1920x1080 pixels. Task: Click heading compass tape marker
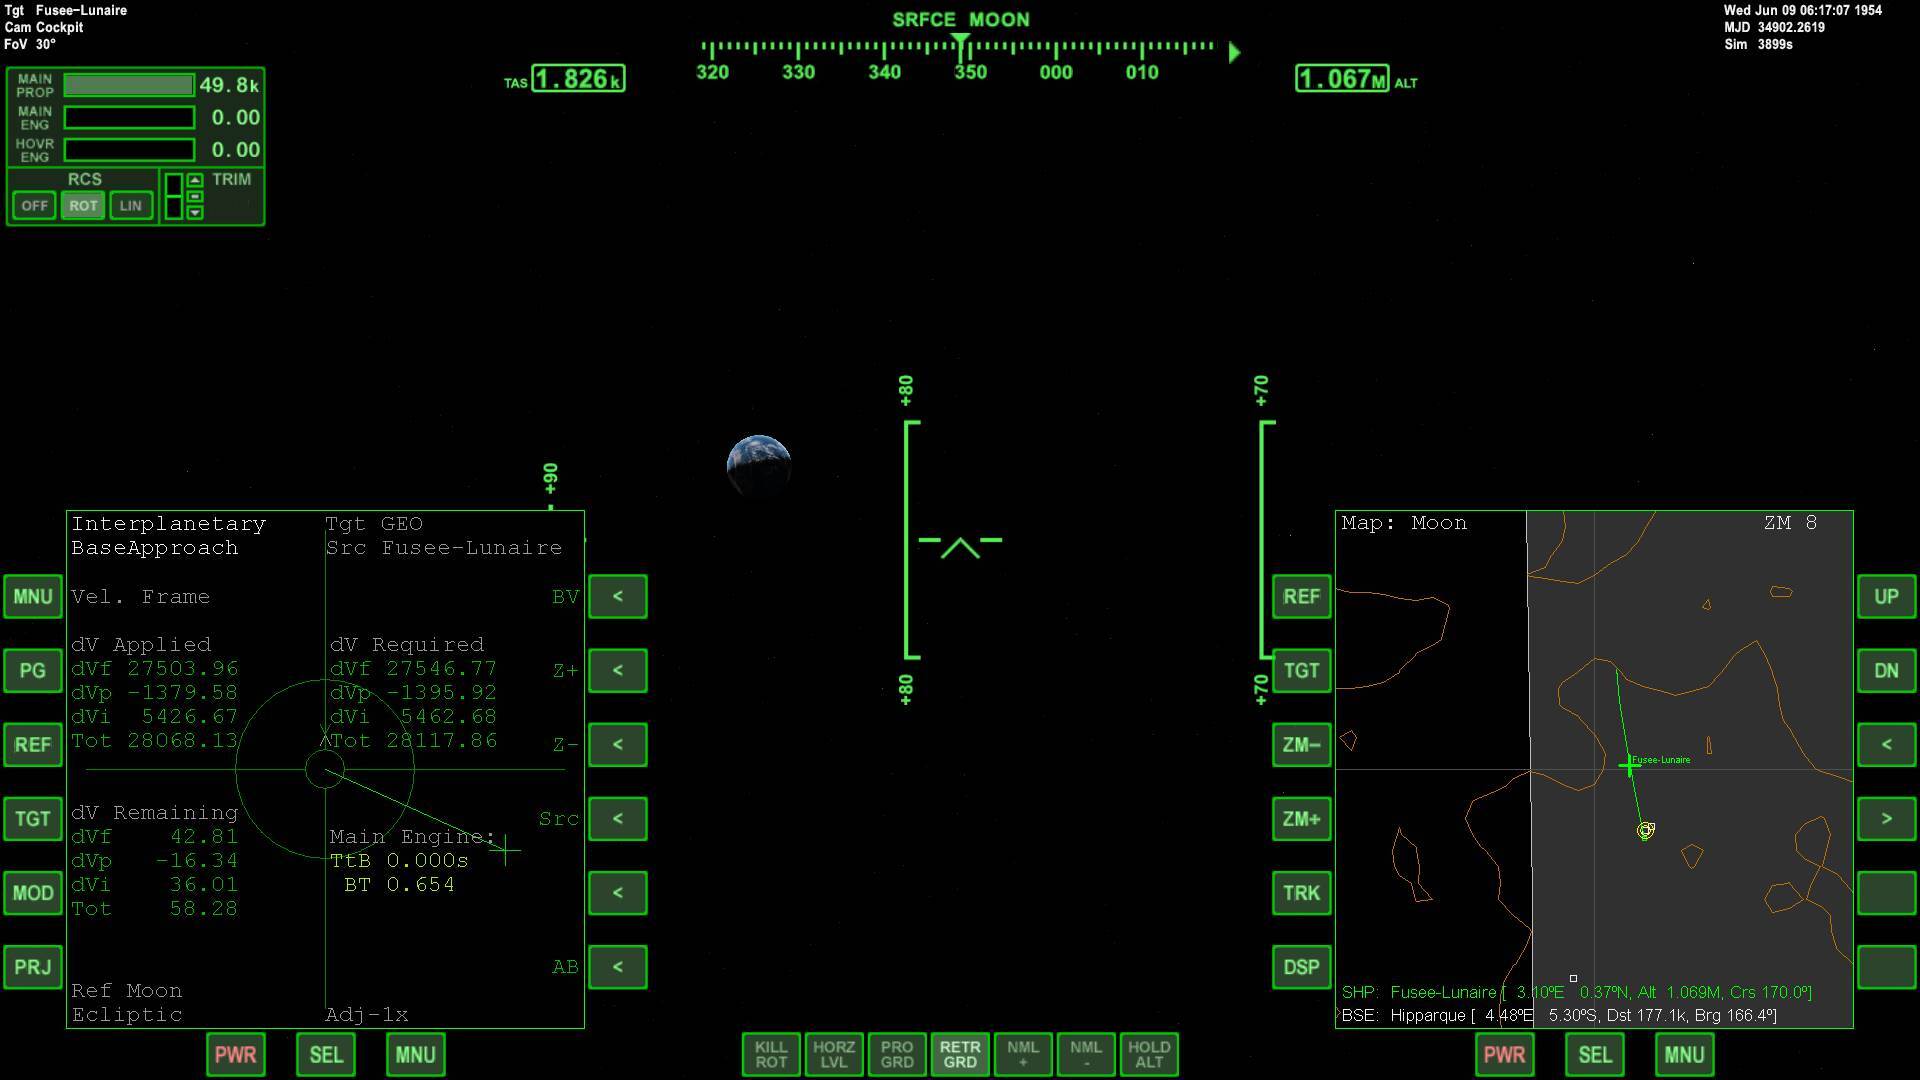point(960,42)
